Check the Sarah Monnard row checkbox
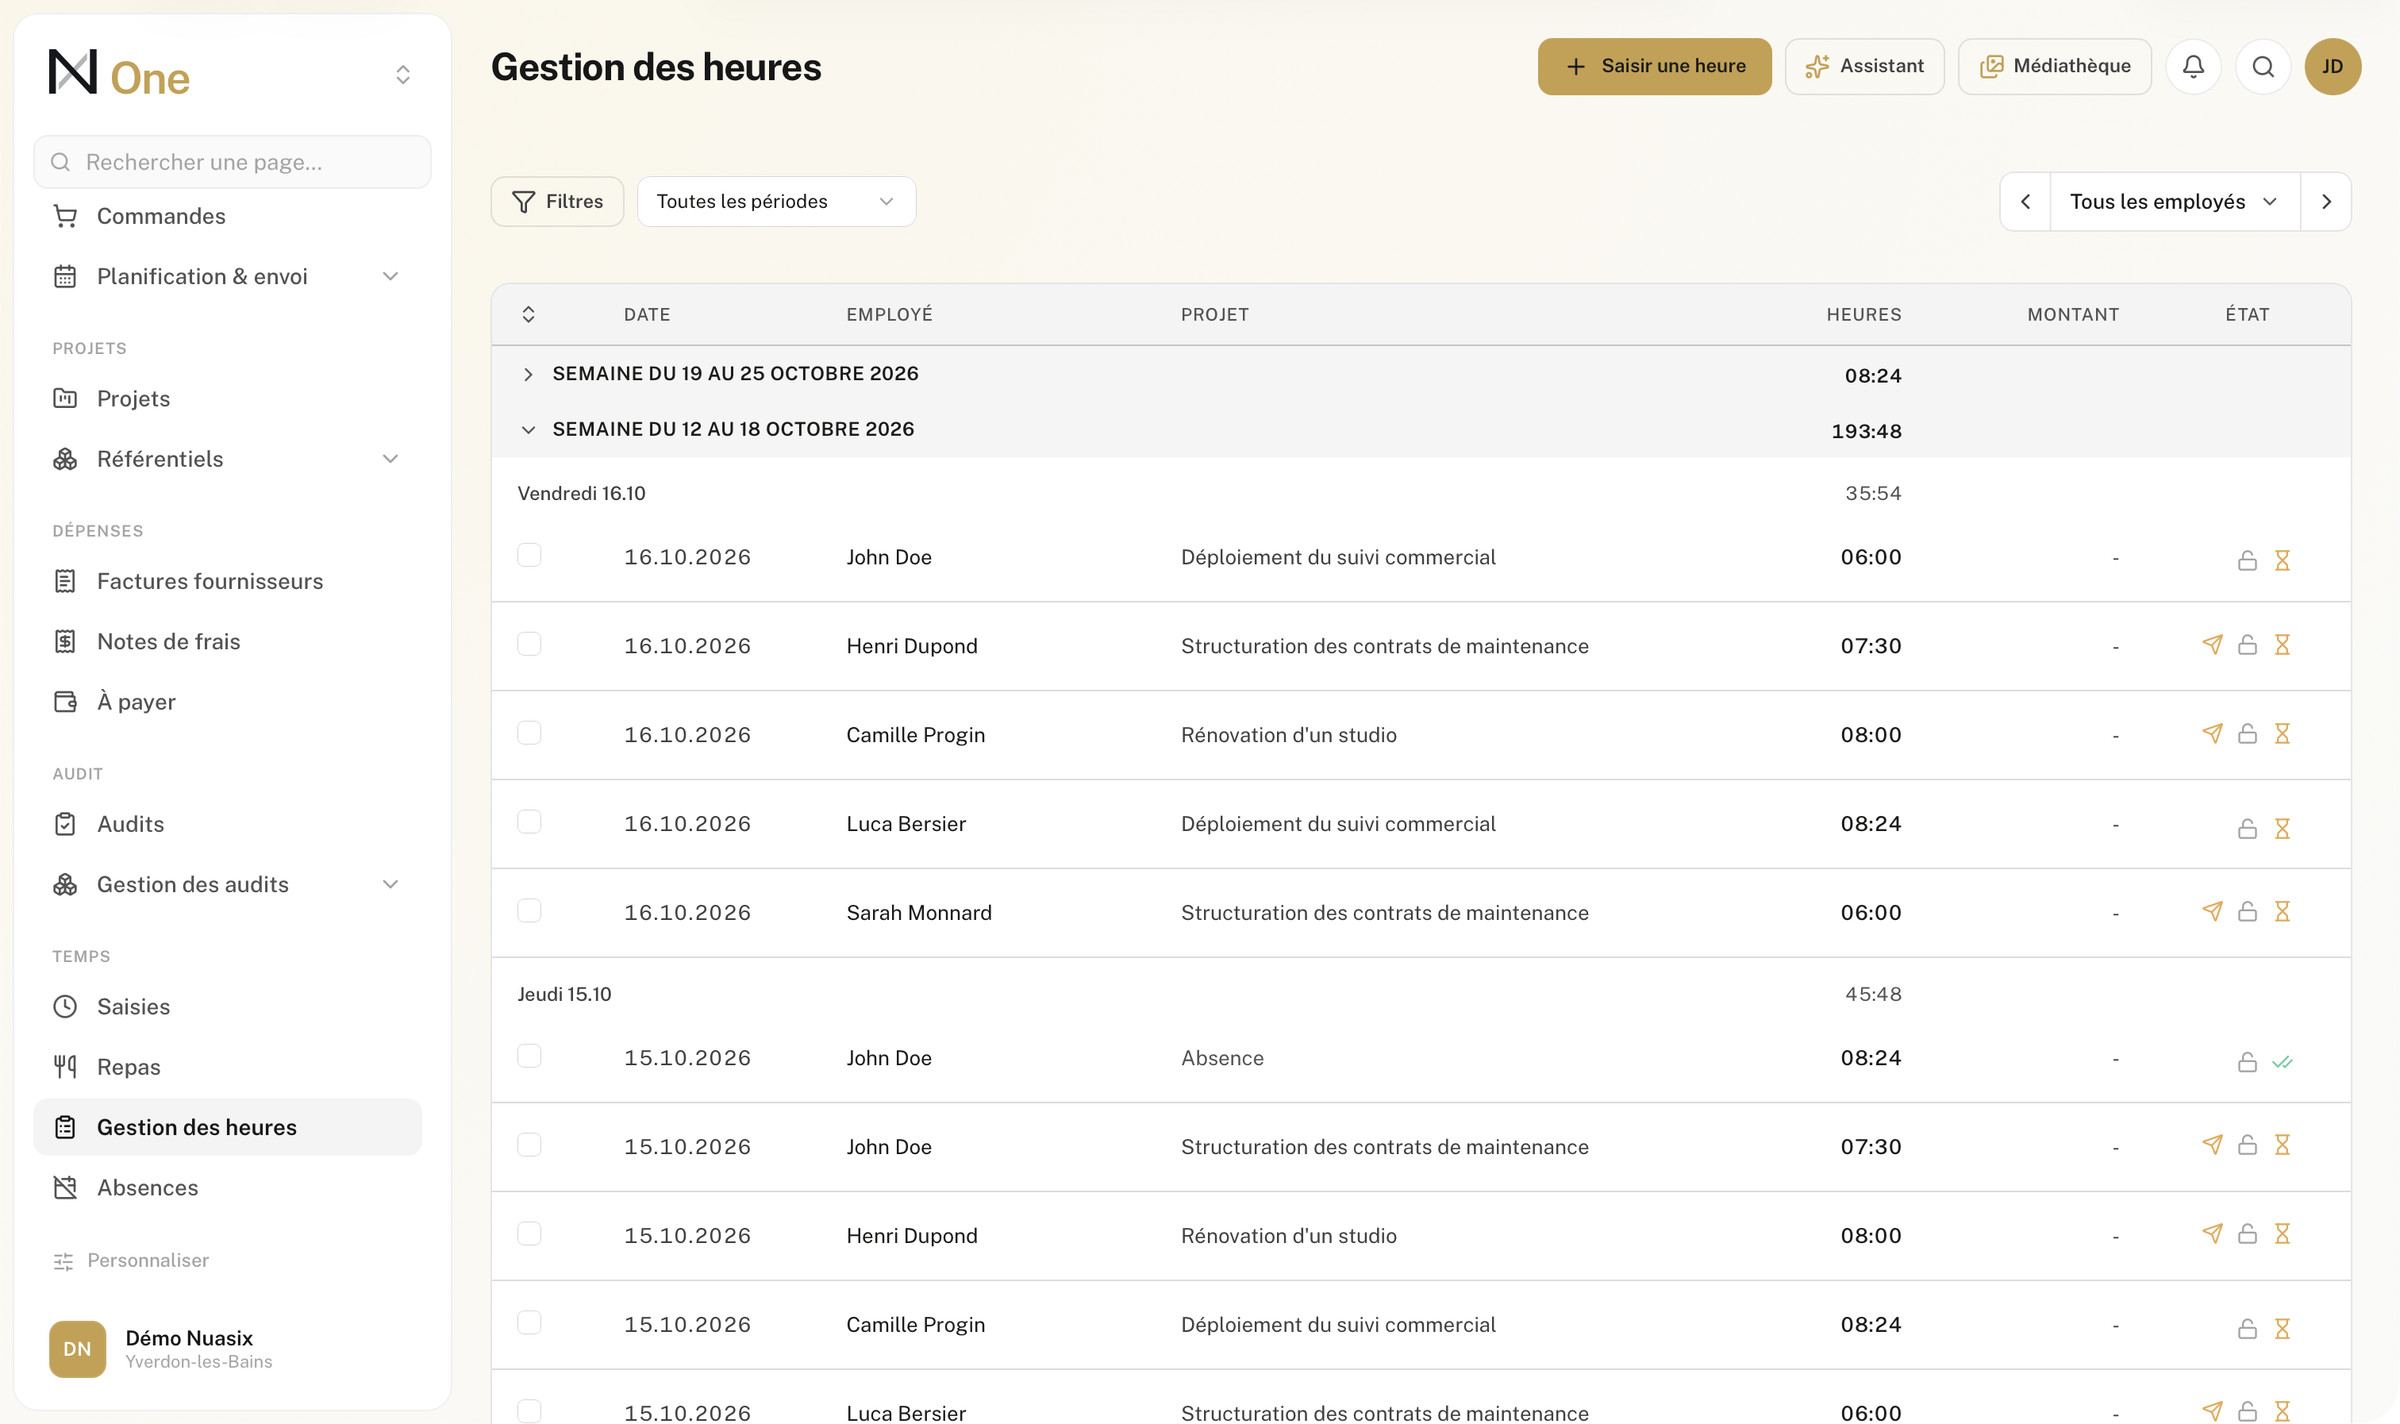 pyautogui.click(x=529, y=911)
